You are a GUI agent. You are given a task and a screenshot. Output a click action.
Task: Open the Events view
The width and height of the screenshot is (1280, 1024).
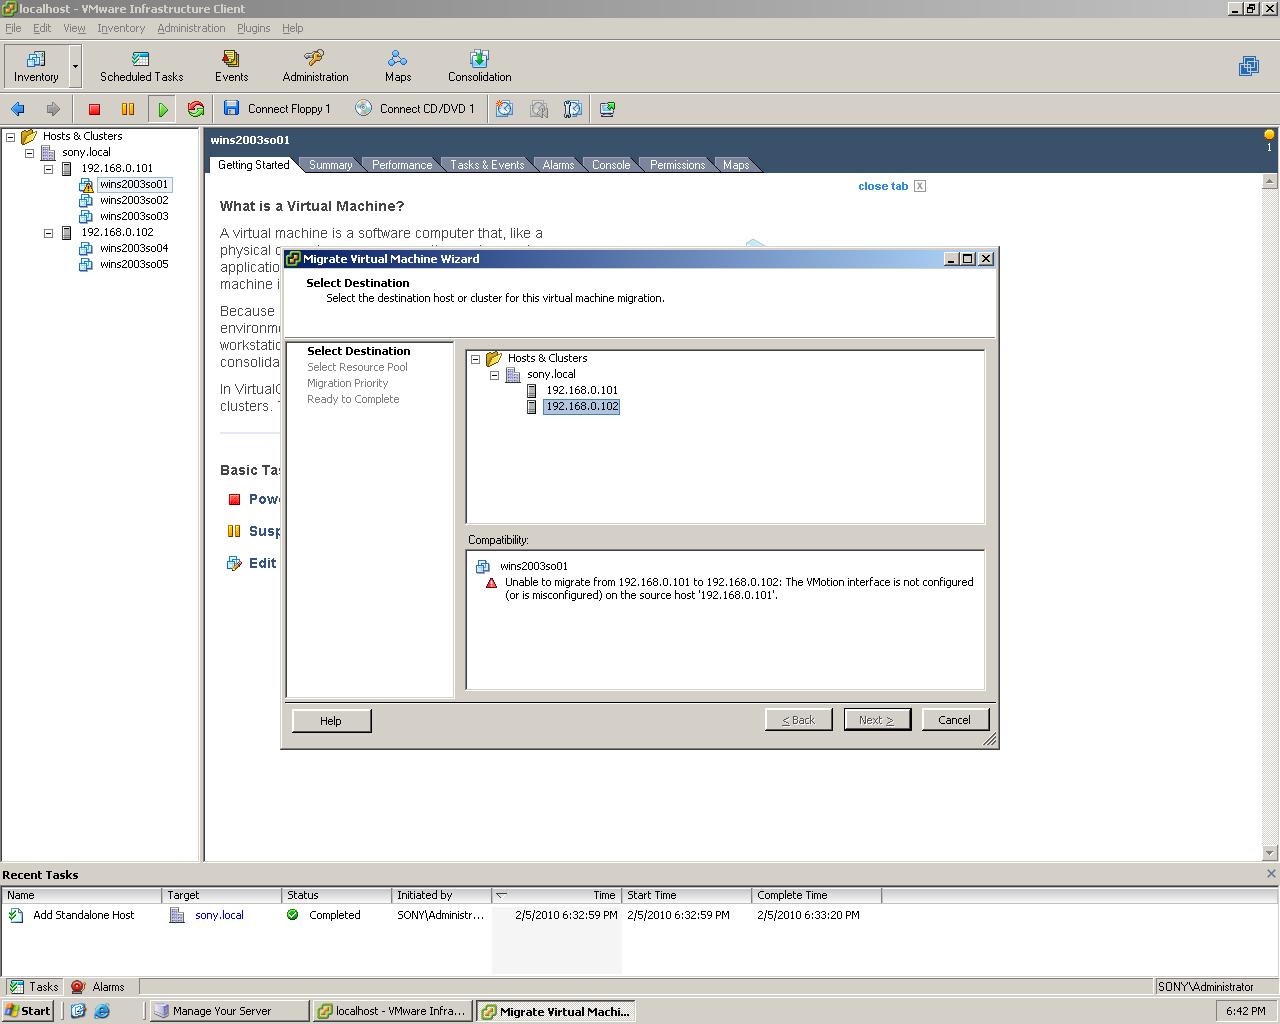point(231,63)
